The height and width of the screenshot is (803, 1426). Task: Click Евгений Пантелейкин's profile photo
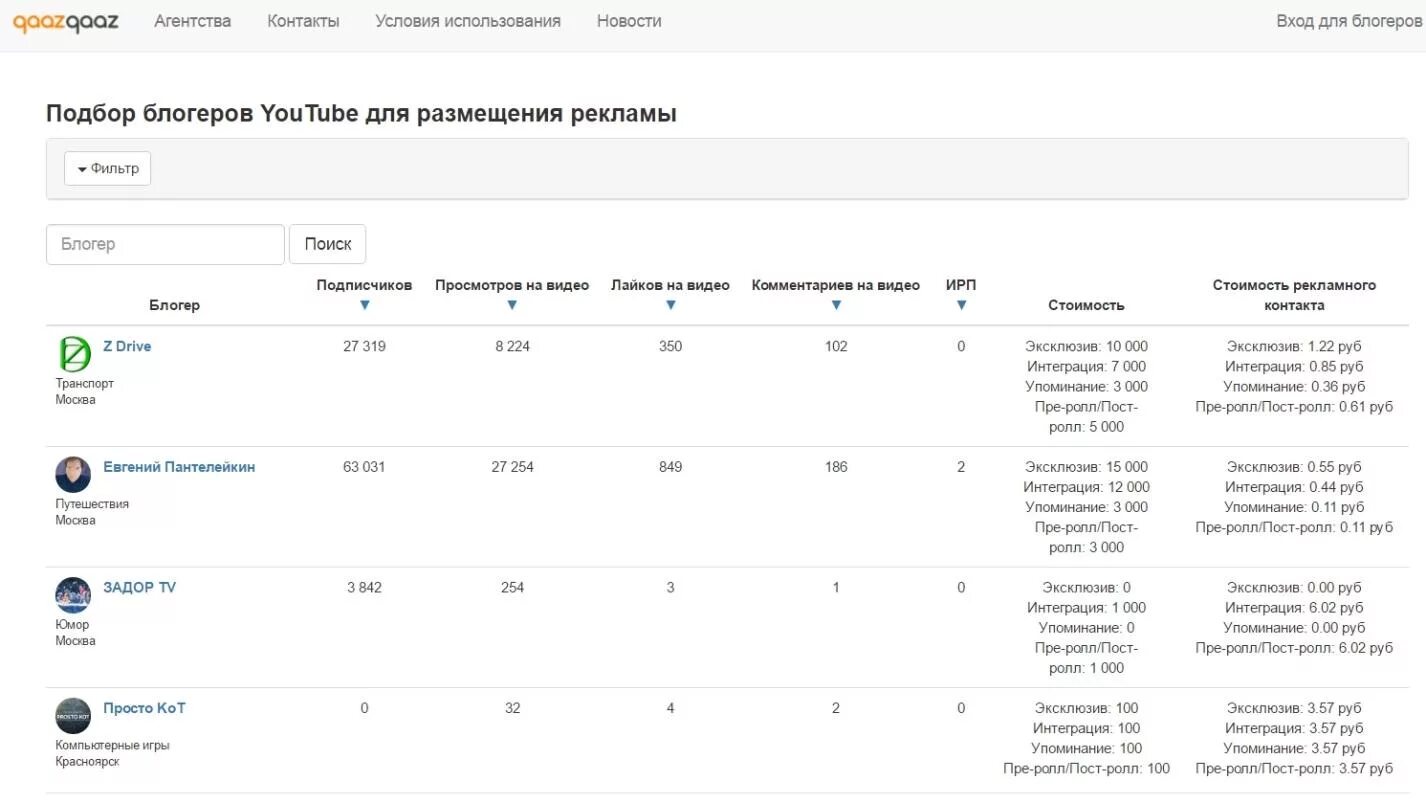73,475
